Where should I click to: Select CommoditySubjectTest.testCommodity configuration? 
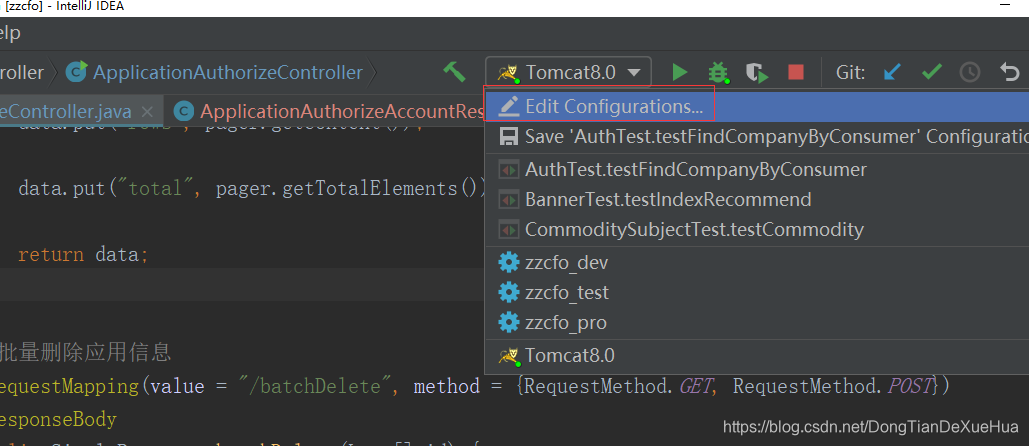coord(757,230)
